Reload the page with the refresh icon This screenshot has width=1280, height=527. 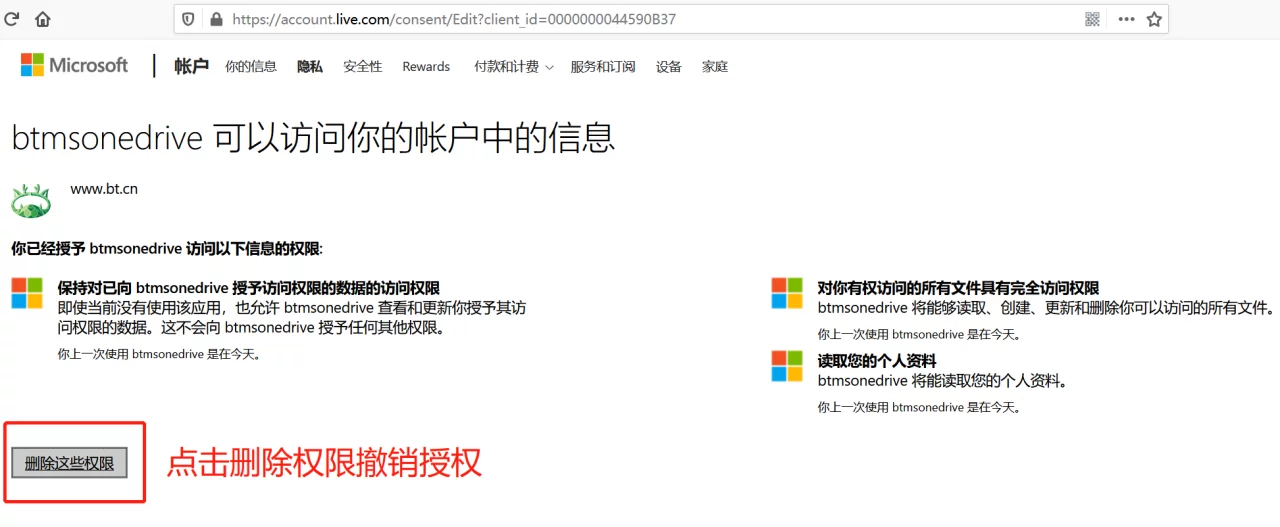click(13, 19)
